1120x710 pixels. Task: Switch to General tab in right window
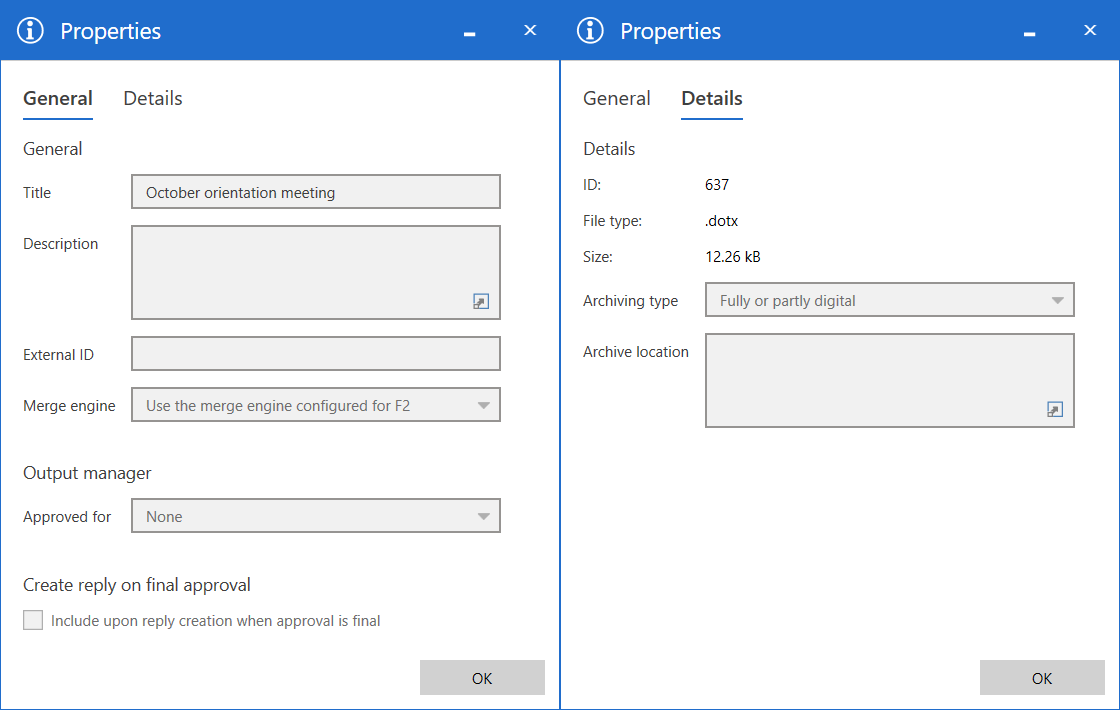pos(616,99)
